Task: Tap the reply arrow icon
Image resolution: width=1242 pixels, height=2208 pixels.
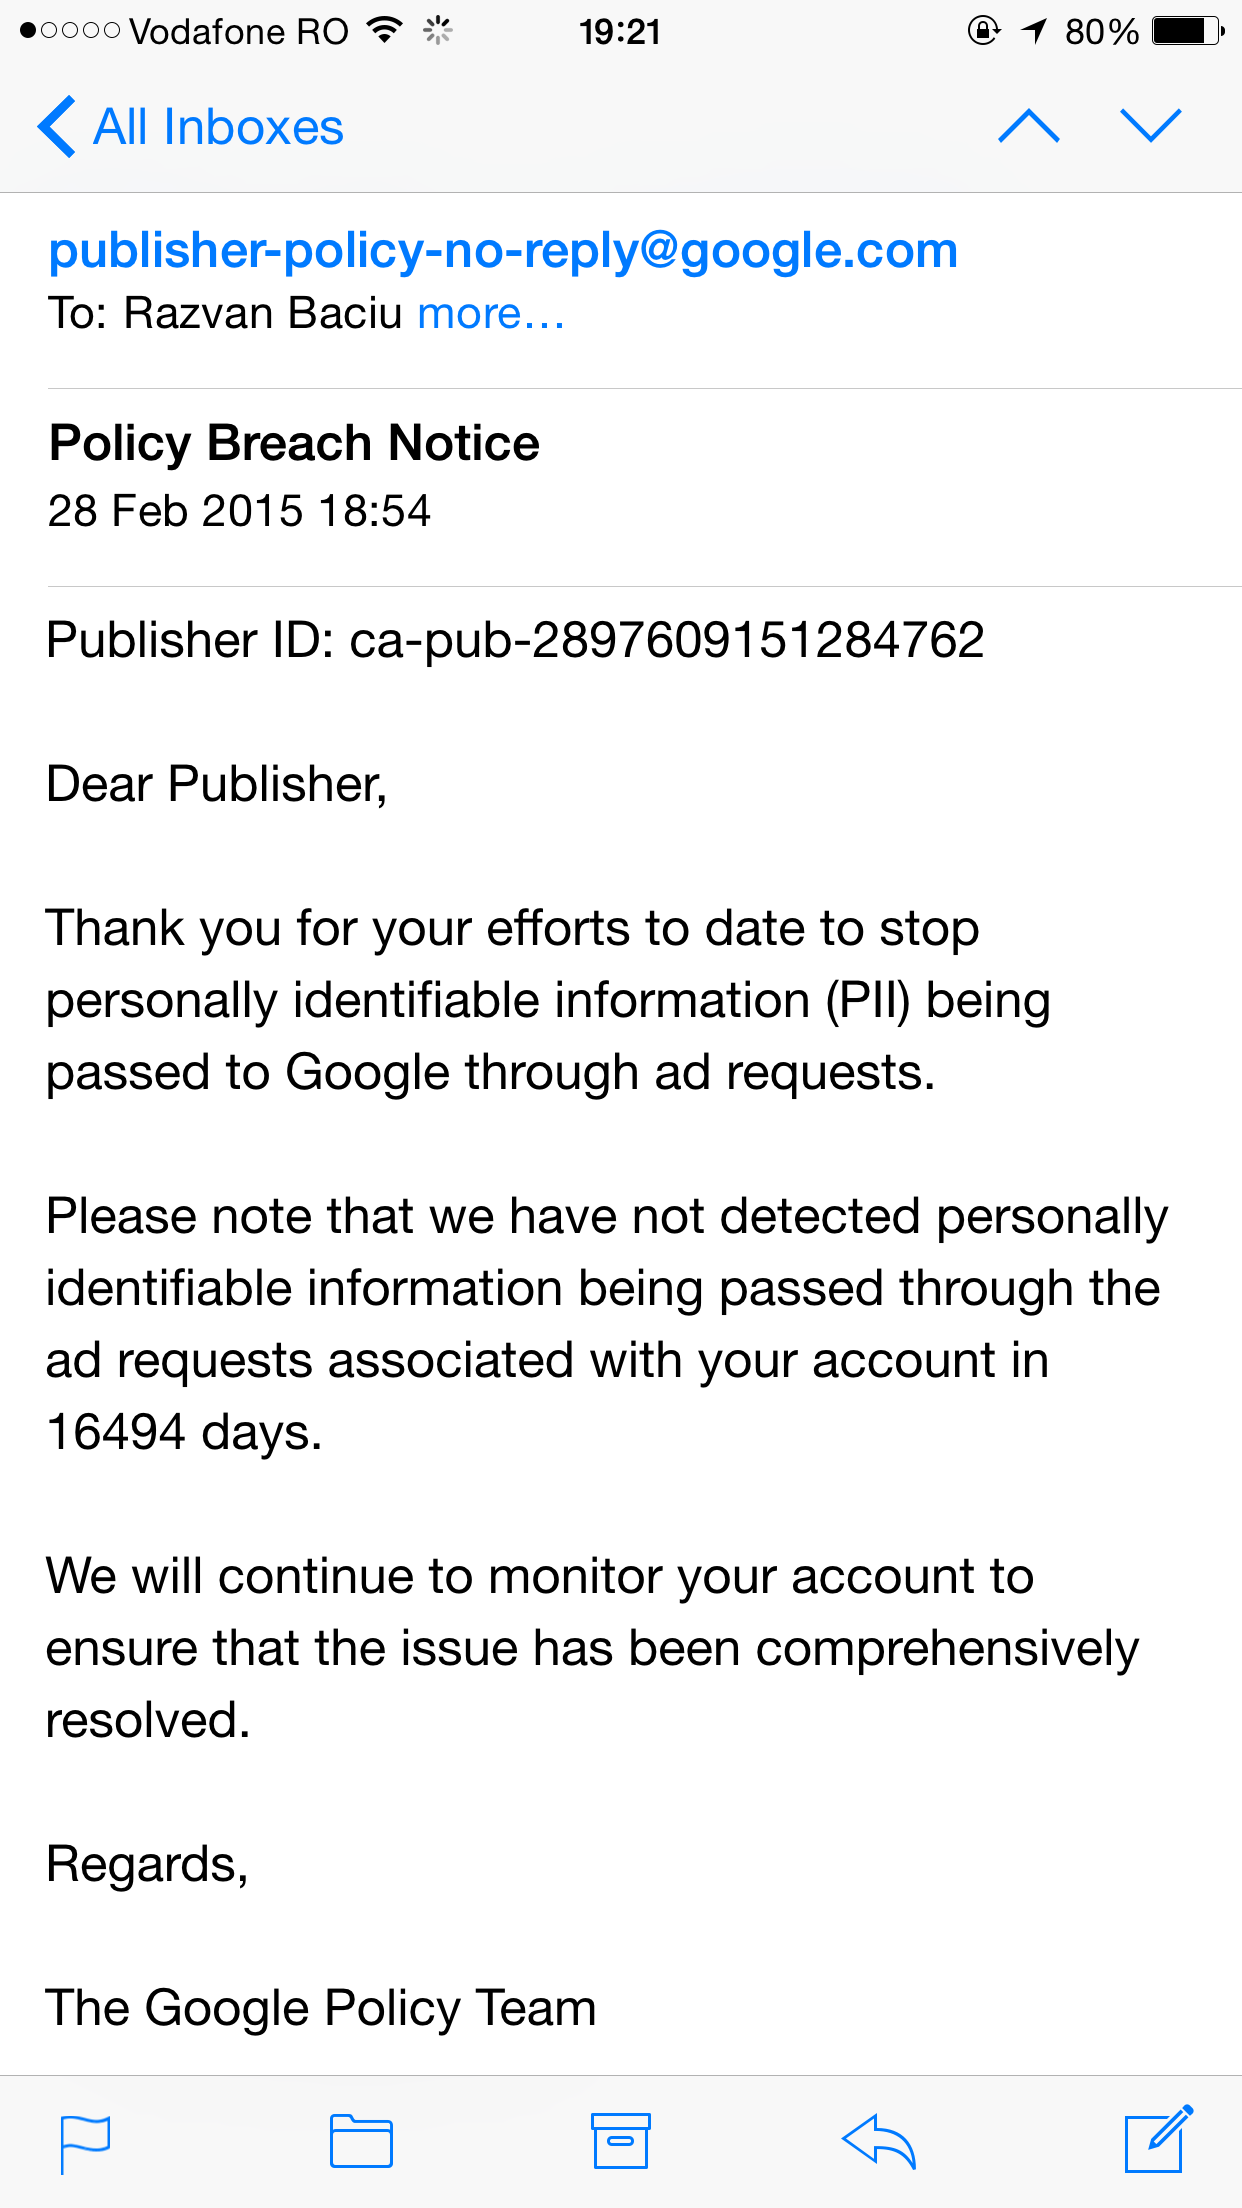Action: pos(879,2141)
